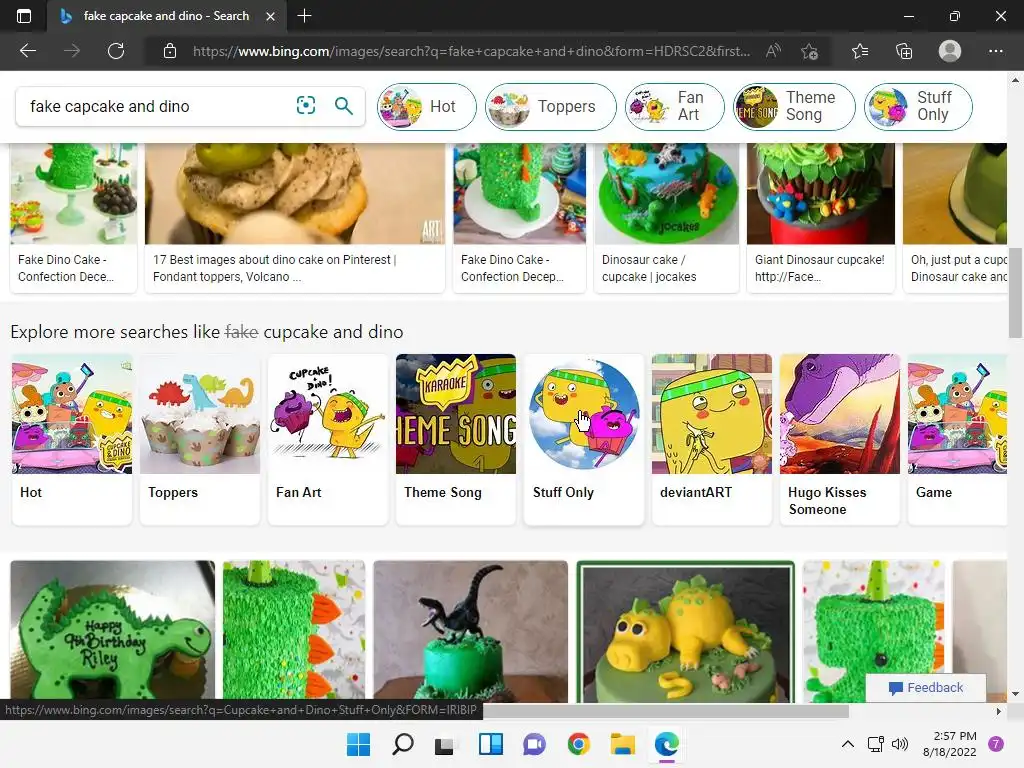Close the fake capcake and dino tab
The height and width of the screenshot is (768, 1024).
pos(270,16)
